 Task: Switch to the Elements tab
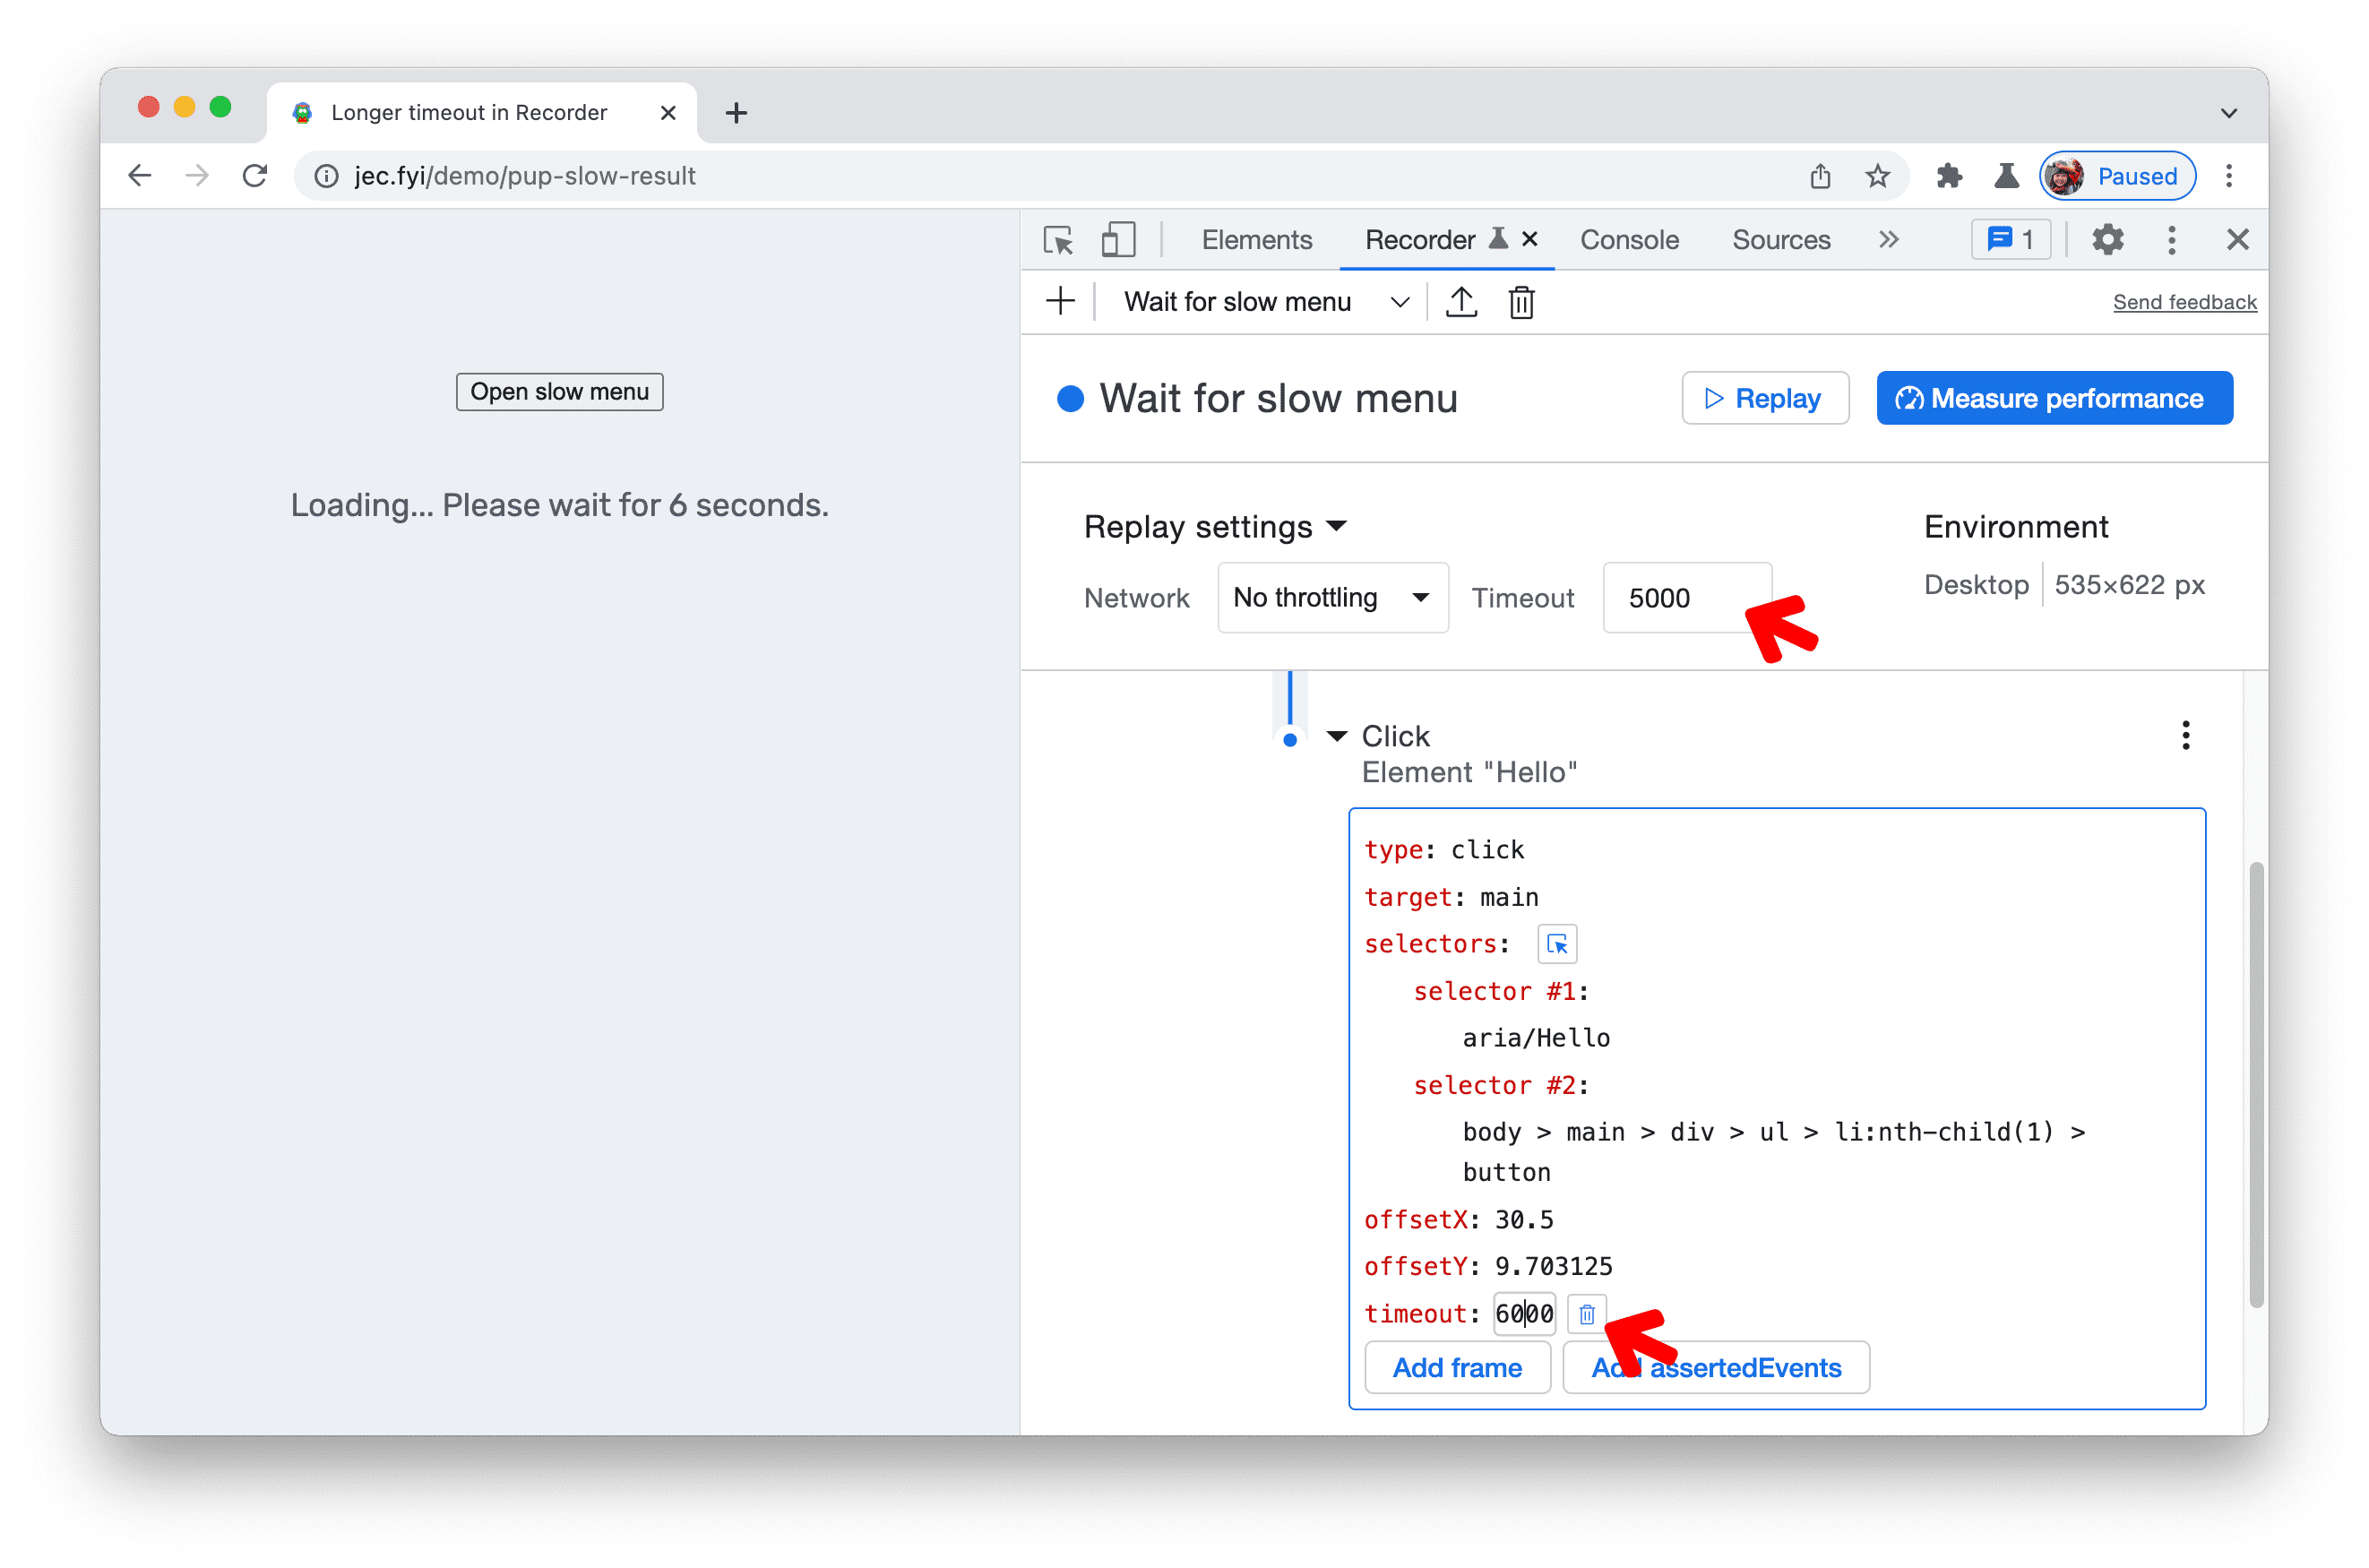tap(1256, 240)
